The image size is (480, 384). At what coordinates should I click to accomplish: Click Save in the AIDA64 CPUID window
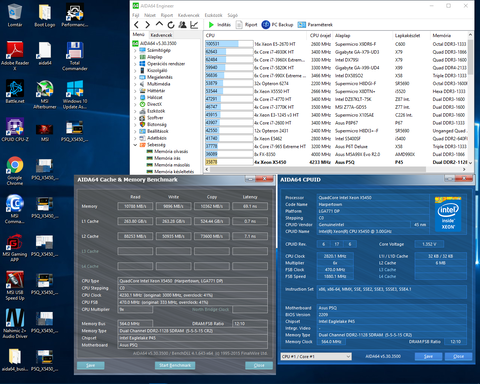tap(428, 356)
